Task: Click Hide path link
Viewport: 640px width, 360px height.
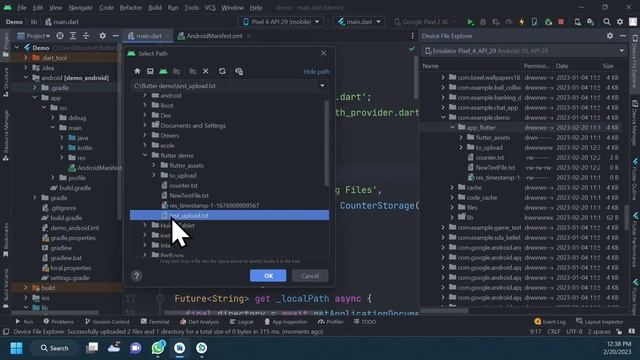Action: 316,71
